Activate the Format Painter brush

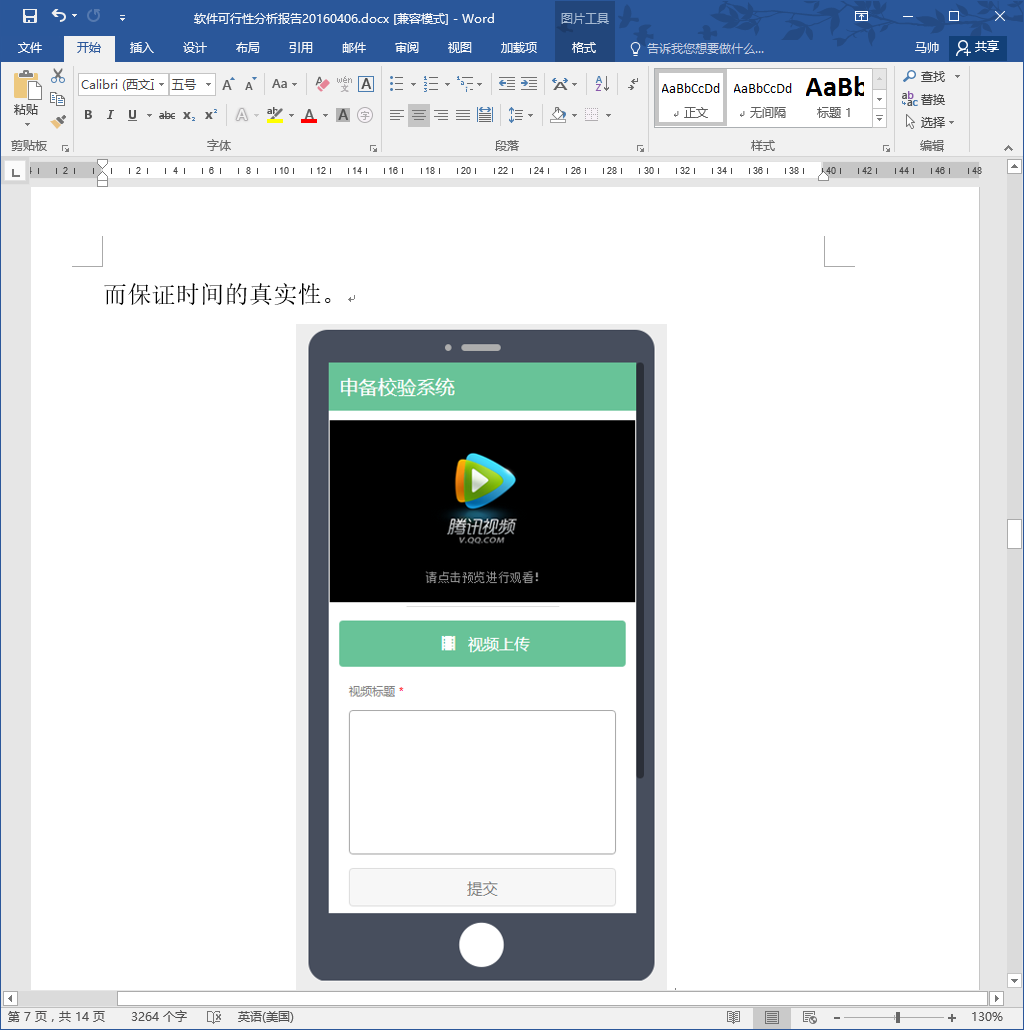point(58,122)
